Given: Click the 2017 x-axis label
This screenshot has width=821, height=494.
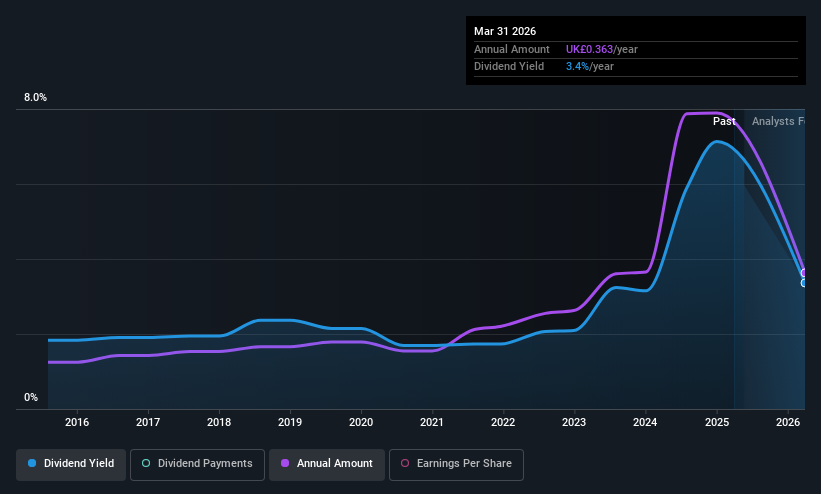Looking at the screenshot, I should pos(148,422).
